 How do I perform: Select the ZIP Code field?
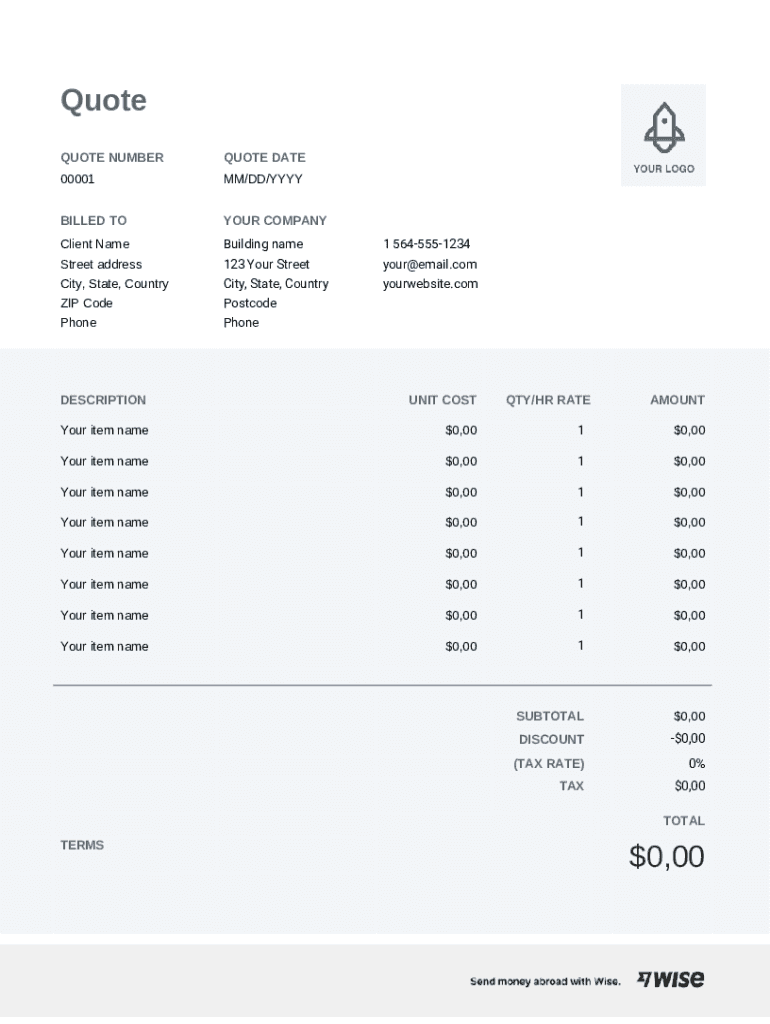[87, 303]
